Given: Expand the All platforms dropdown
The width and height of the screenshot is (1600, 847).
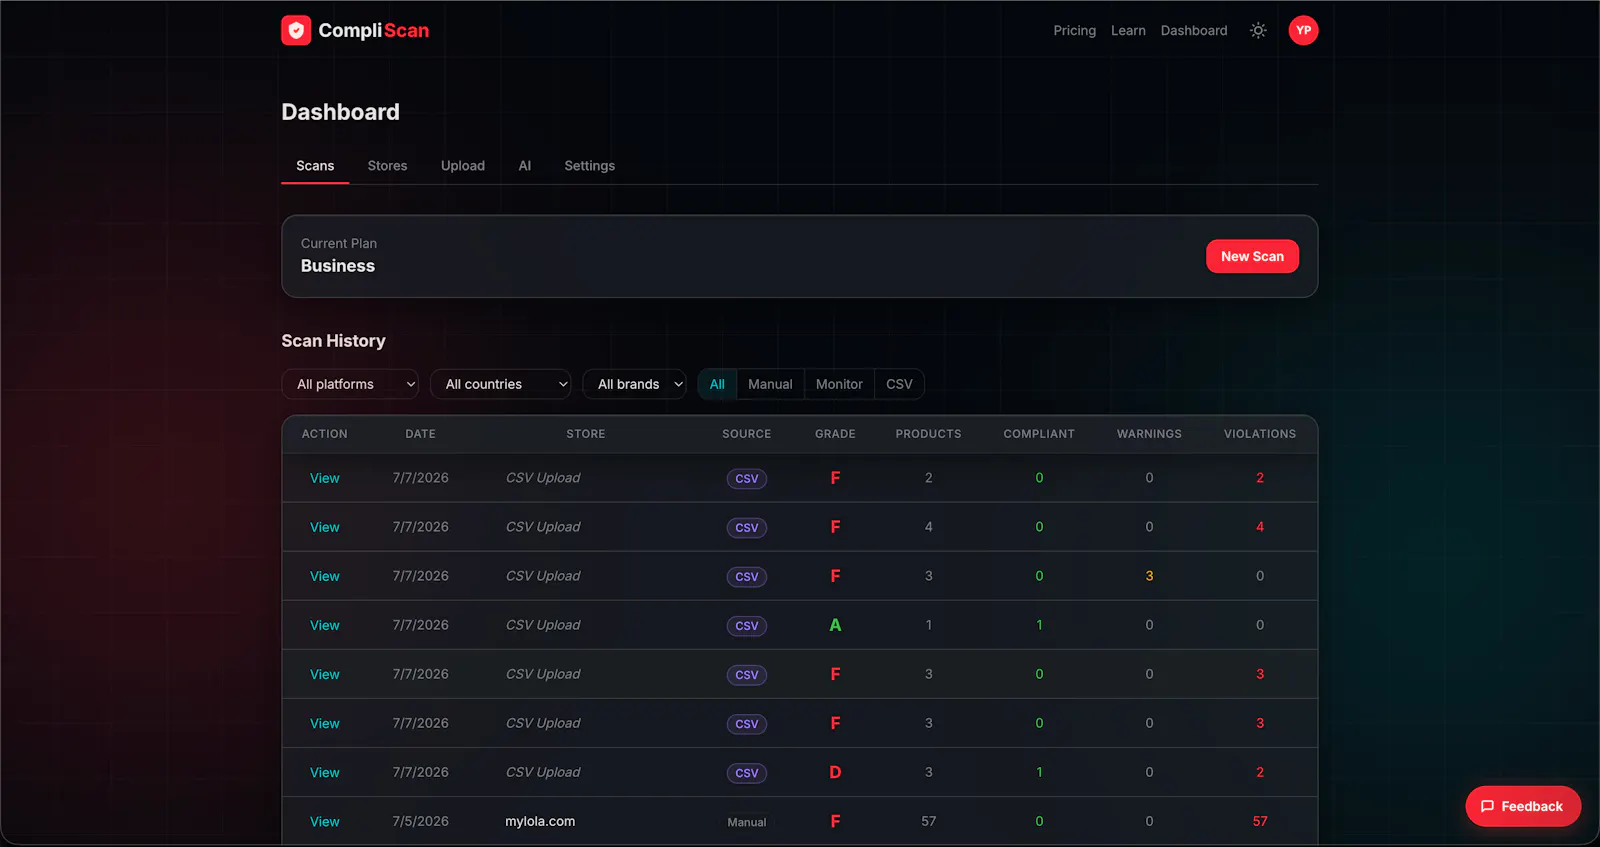Looking at the screenshot, I should pos(350,384).
